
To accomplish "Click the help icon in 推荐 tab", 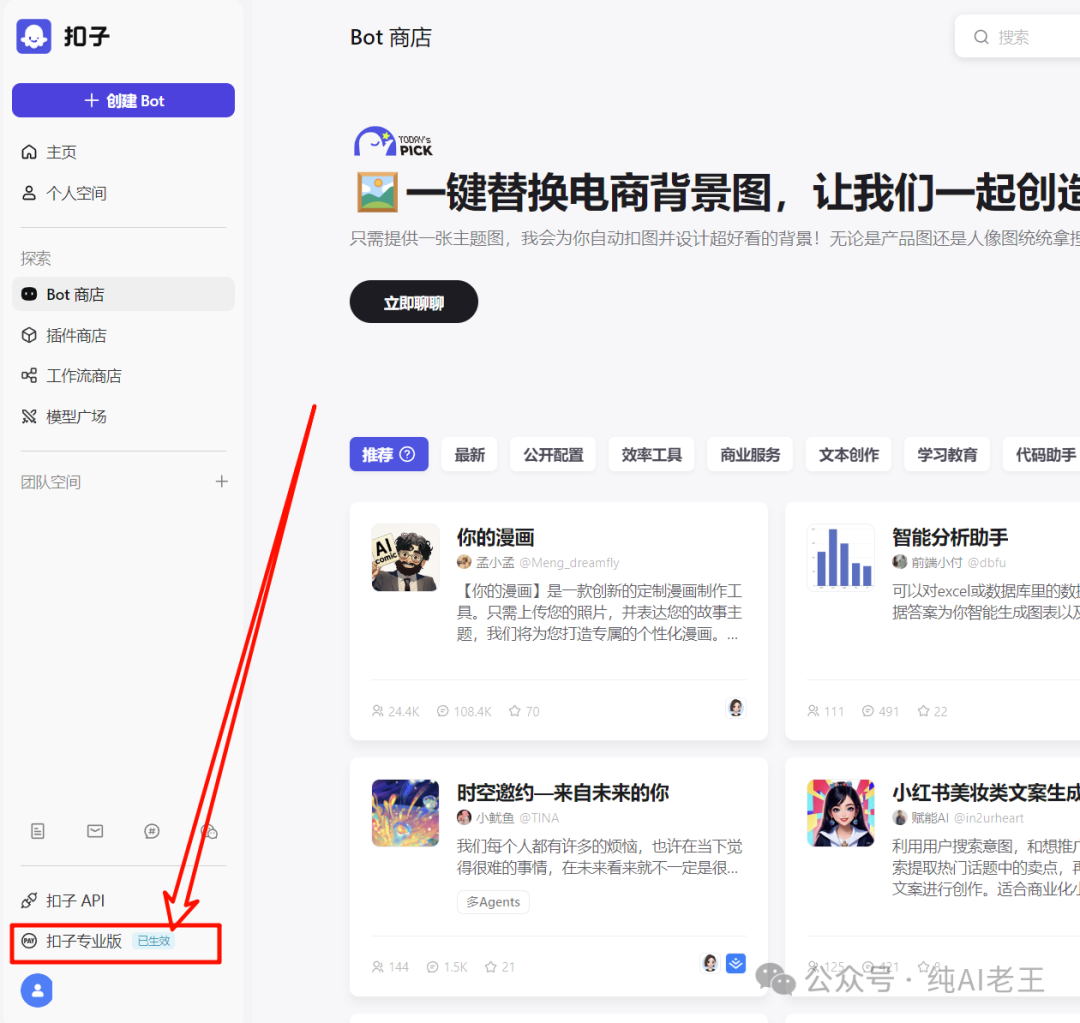I will (408, 455).
